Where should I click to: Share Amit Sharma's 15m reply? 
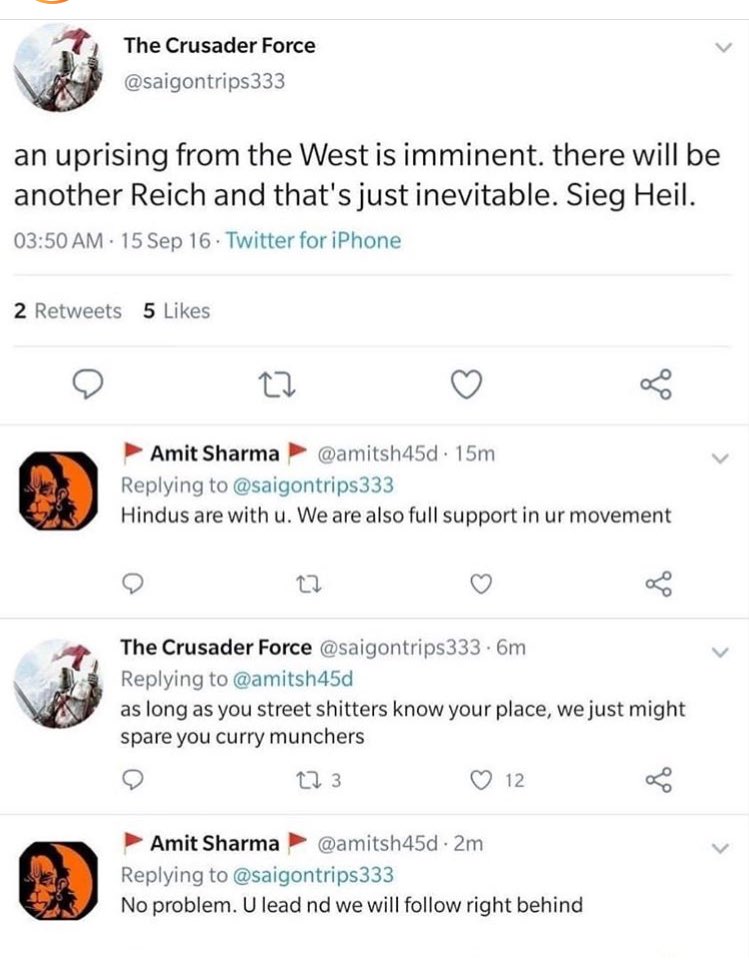tap(659, 583)
